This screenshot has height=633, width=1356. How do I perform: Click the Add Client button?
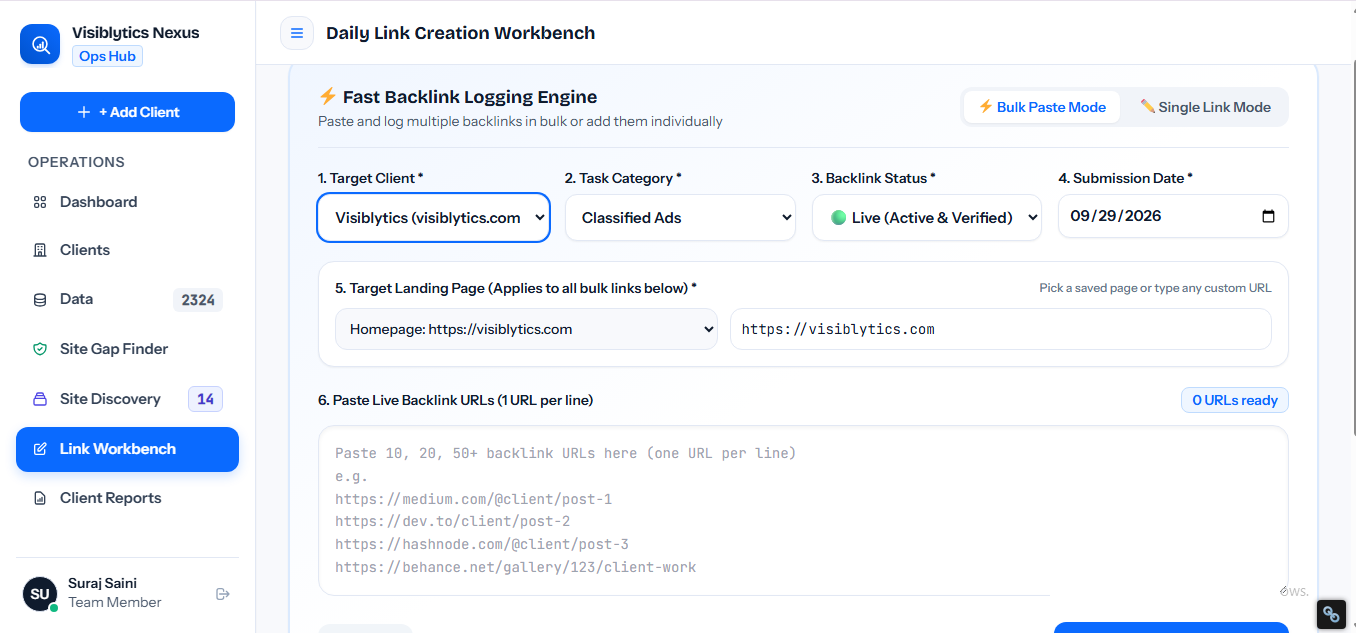(x=128, y=112)
